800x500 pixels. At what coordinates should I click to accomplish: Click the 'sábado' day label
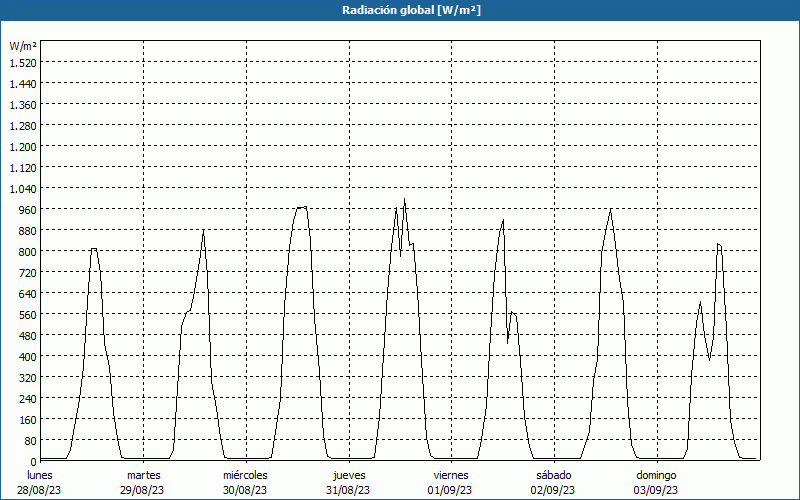coord(554,475)
